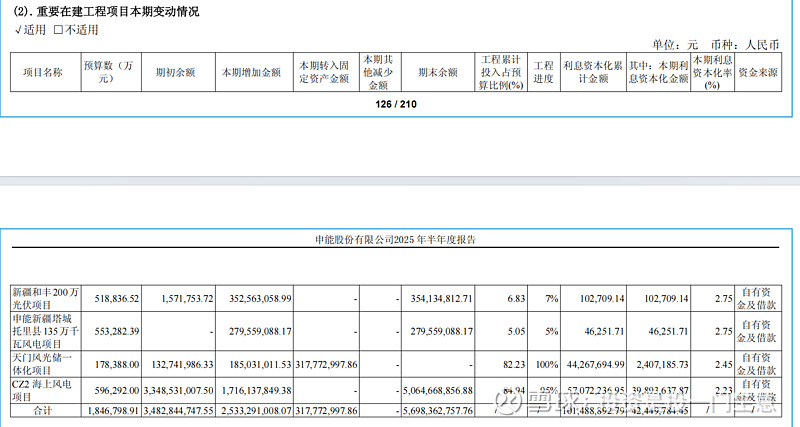Click closing balance 354,134,812.71
This screenshot has width=800, height=427.
tap(441, 298)
